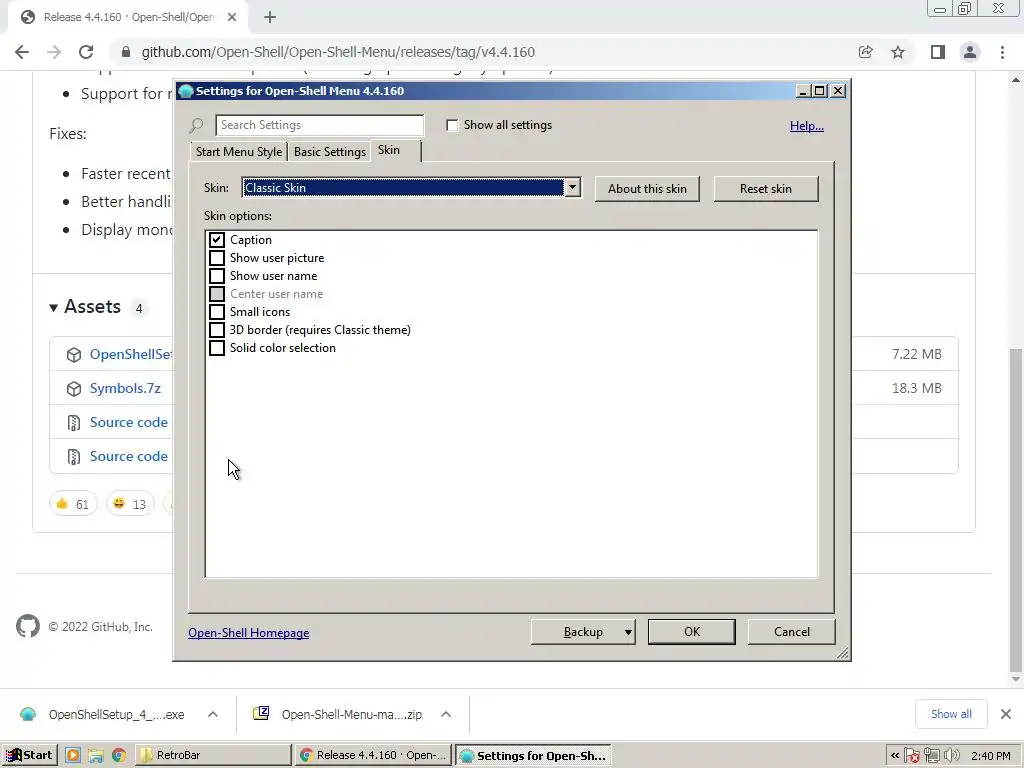Uncheck the Caption skin option
Screen dimensions: 1024x768
[x=217, y=240]
